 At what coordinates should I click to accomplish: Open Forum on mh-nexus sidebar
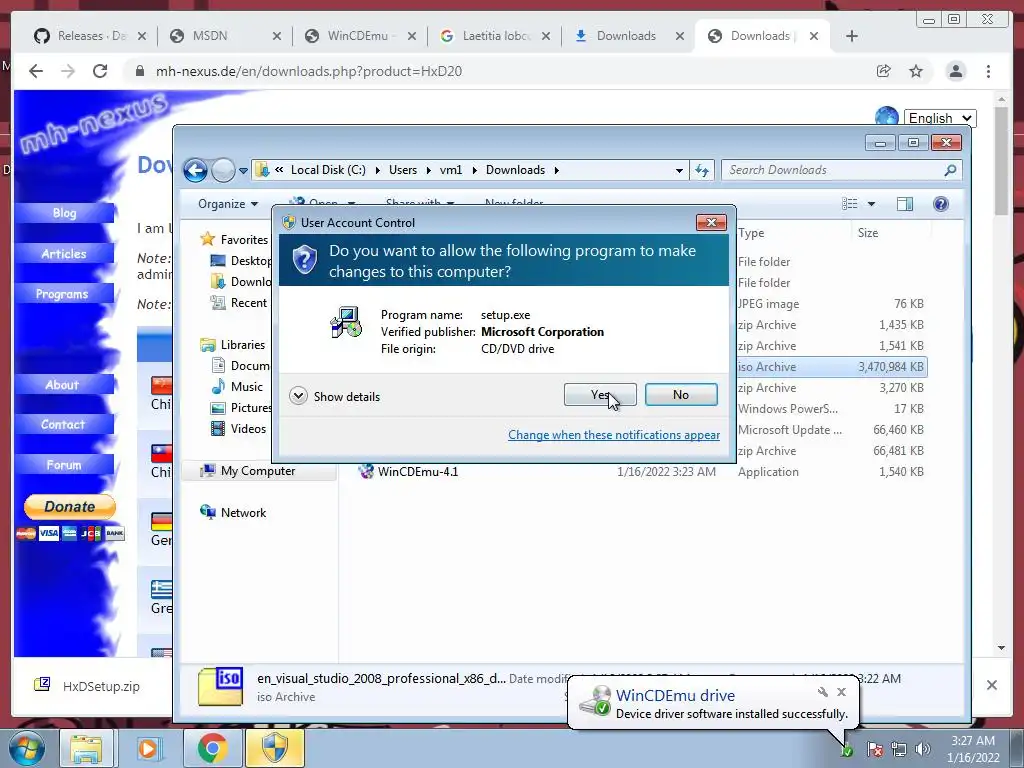pyautogui.click(x=64, y=465)
